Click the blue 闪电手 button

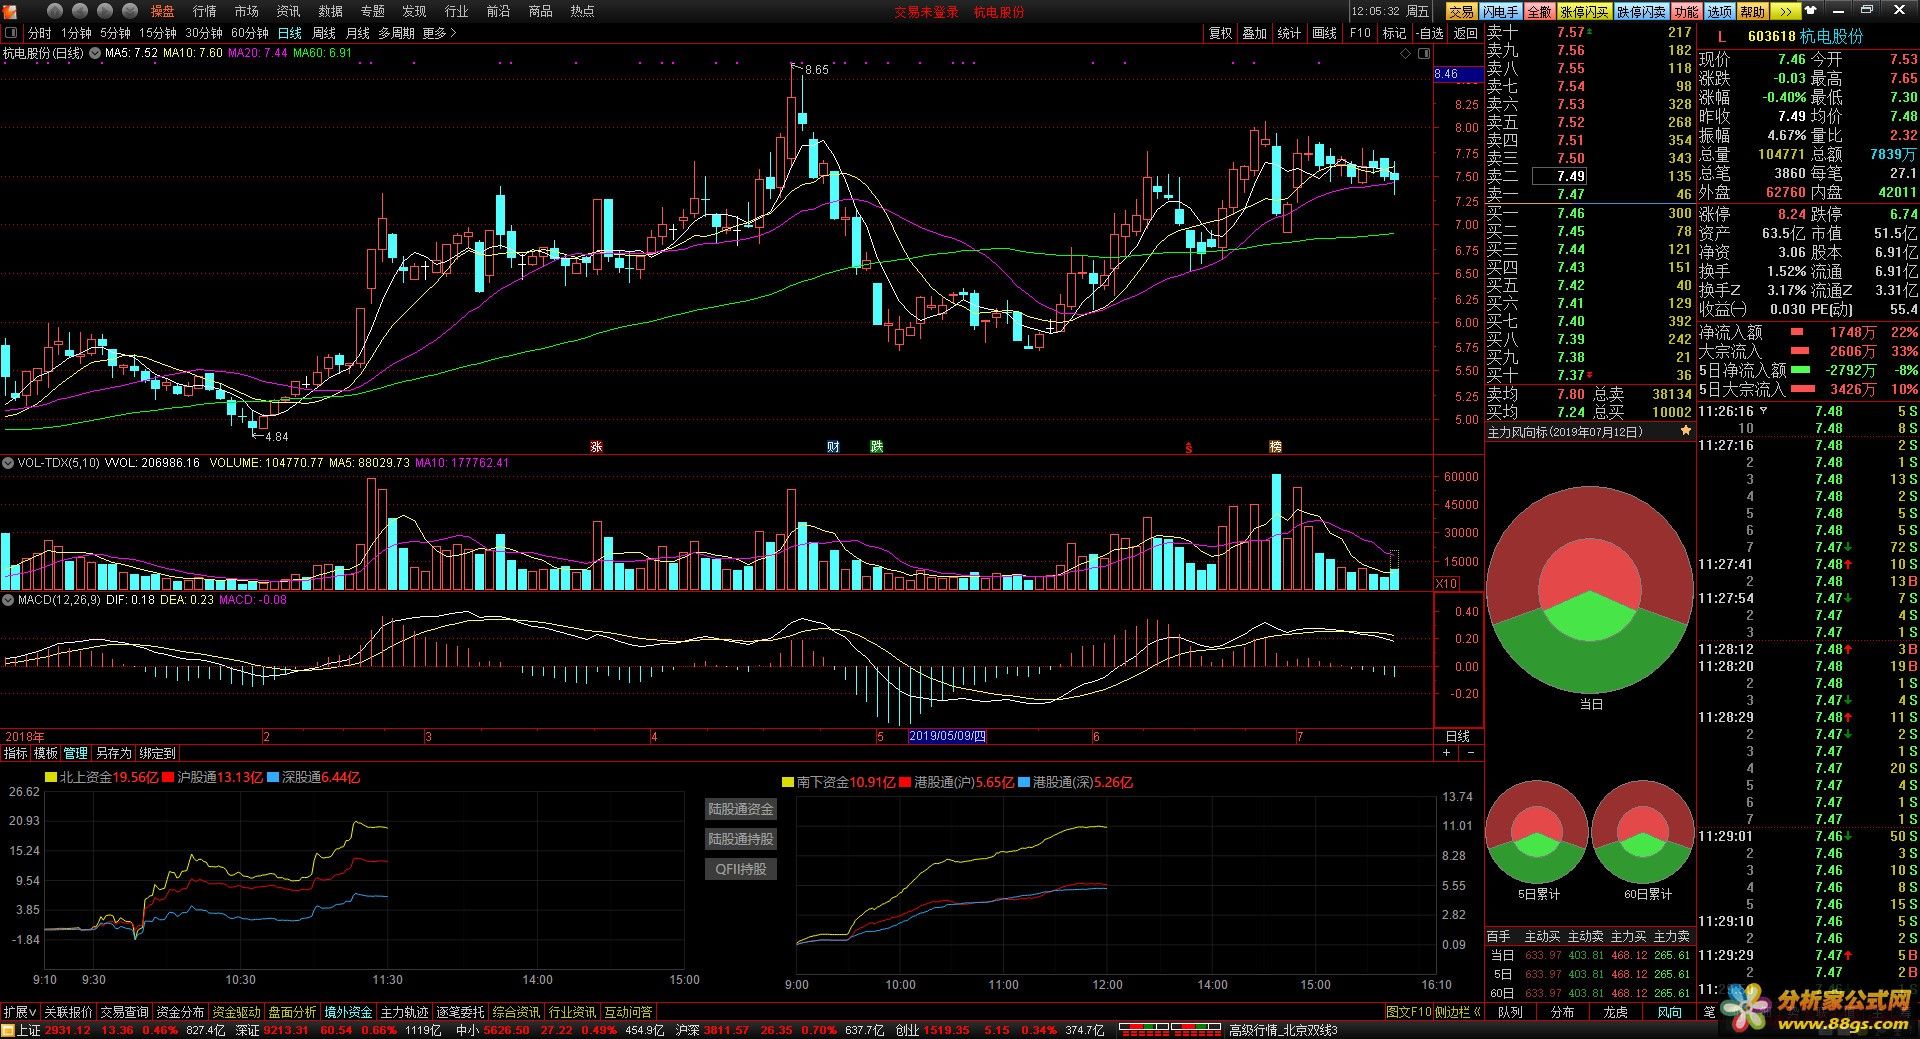click(x=1500, y=11)
